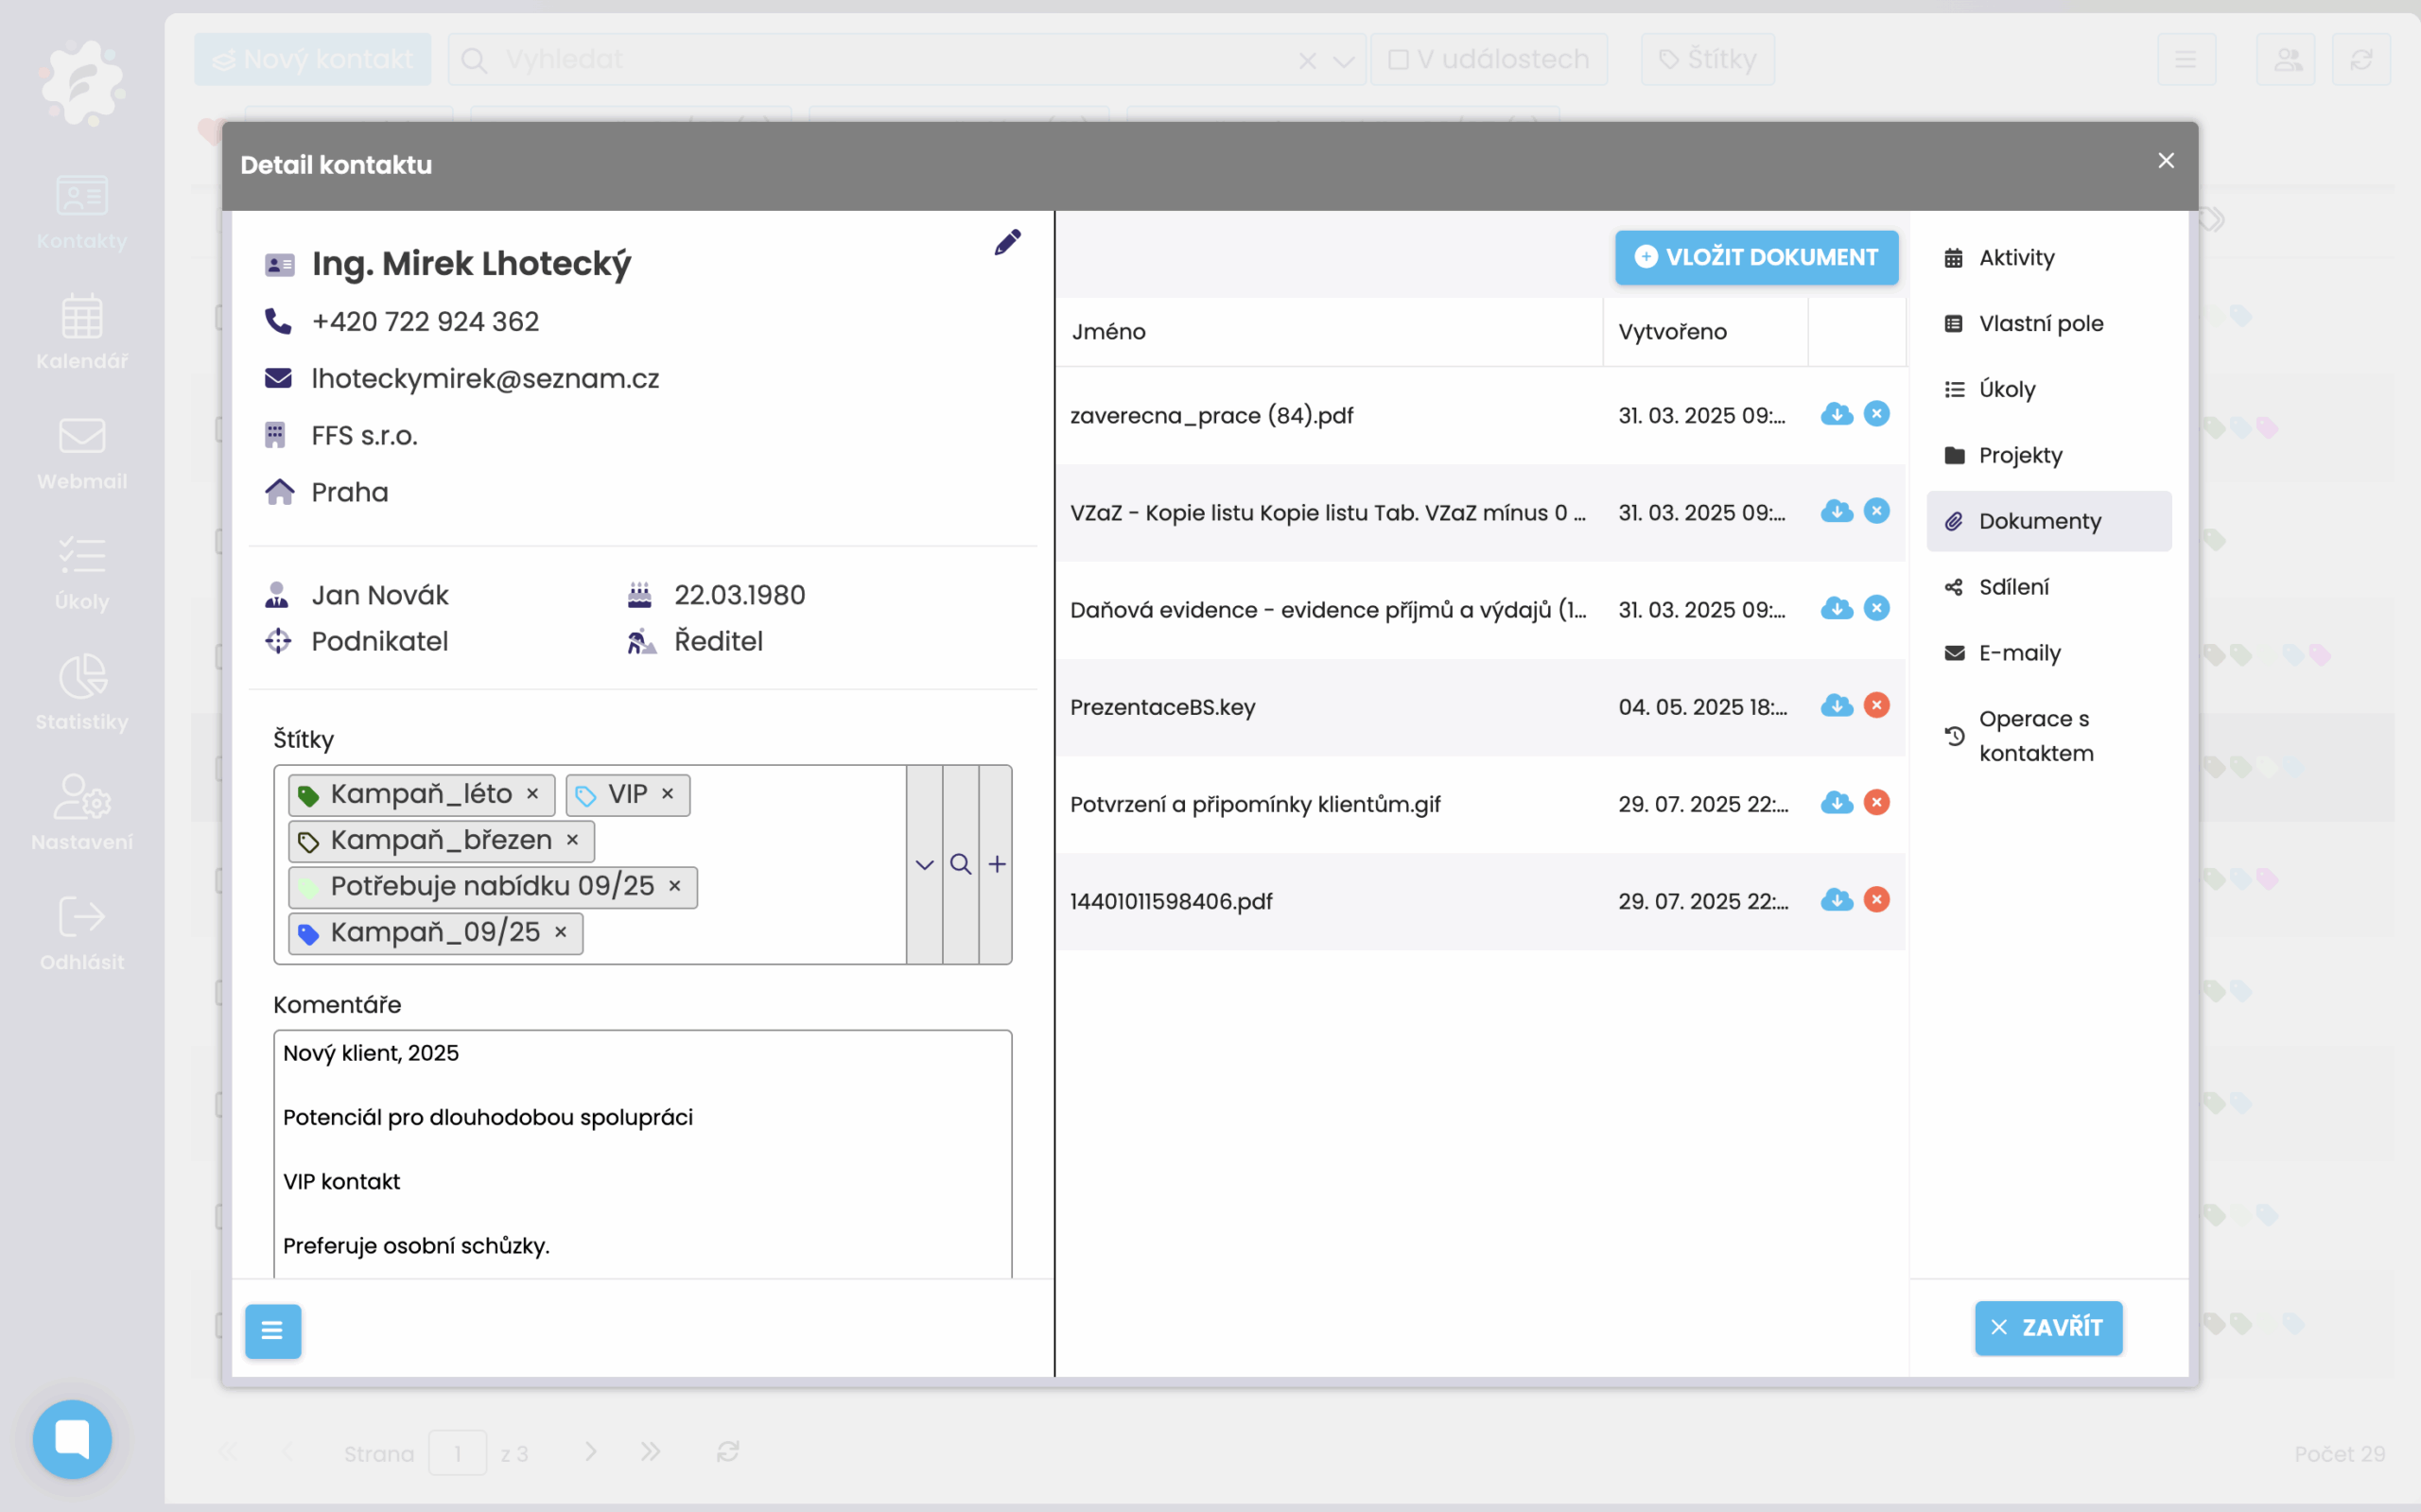Delete PrezentaceBS.key with red X icon
2421x1512 pixels.
point(1876,706)
